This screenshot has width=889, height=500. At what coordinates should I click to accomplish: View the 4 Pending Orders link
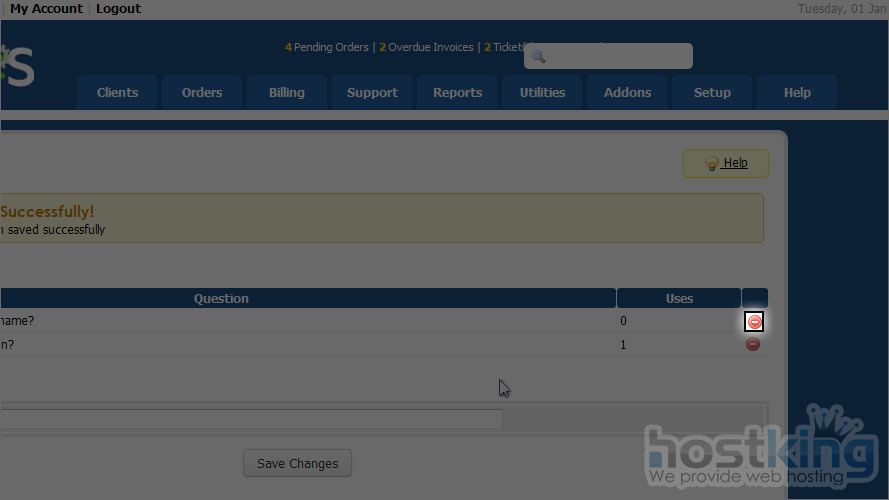click(327, 47)
